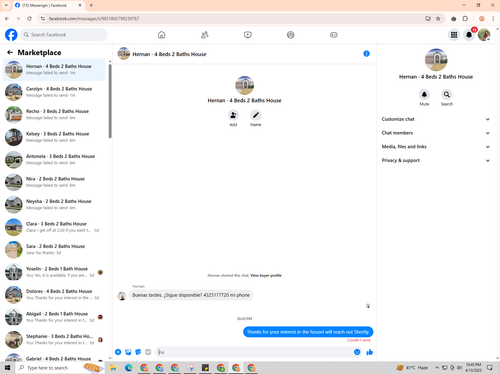This screenshot has width=500, height=374.
Task: Show hidden system tray icons chevron
Action: 437,368
